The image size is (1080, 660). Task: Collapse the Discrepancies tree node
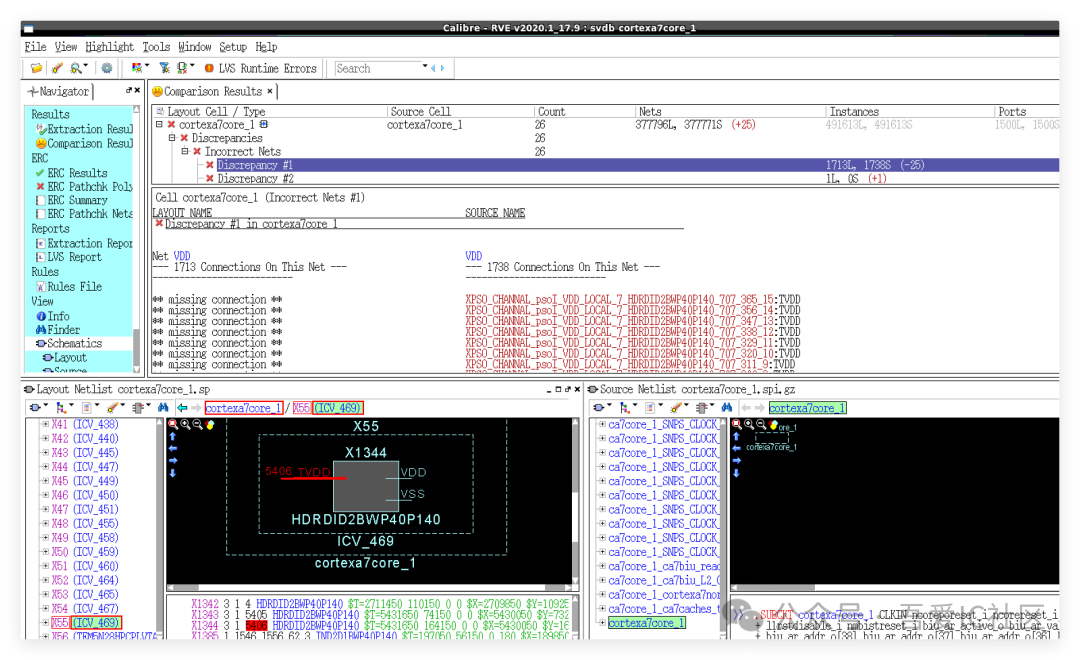[x=172, y=138]
